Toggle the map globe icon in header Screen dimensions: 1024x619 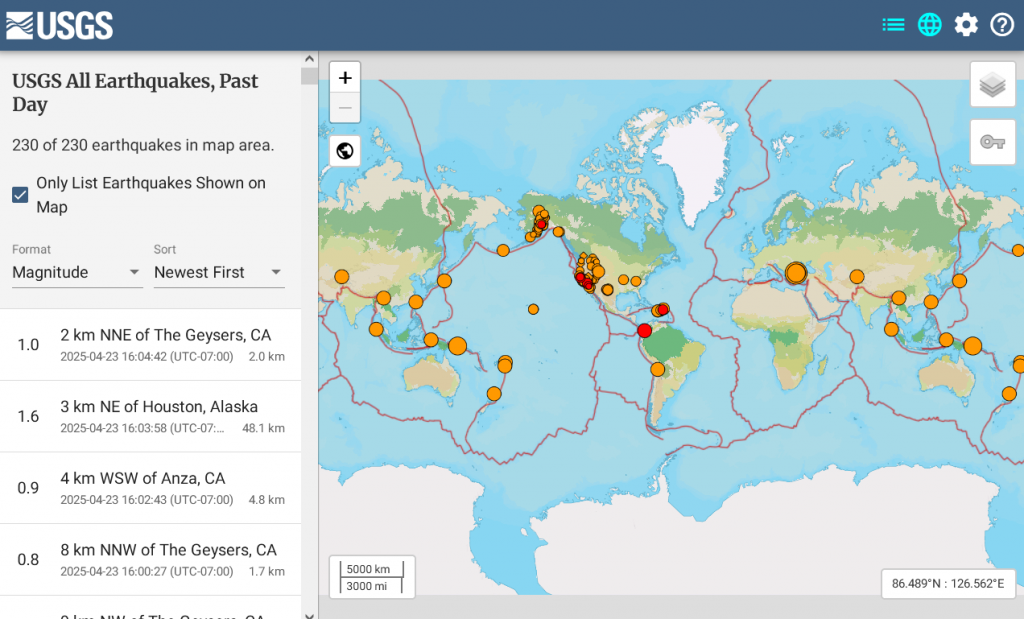929,25
